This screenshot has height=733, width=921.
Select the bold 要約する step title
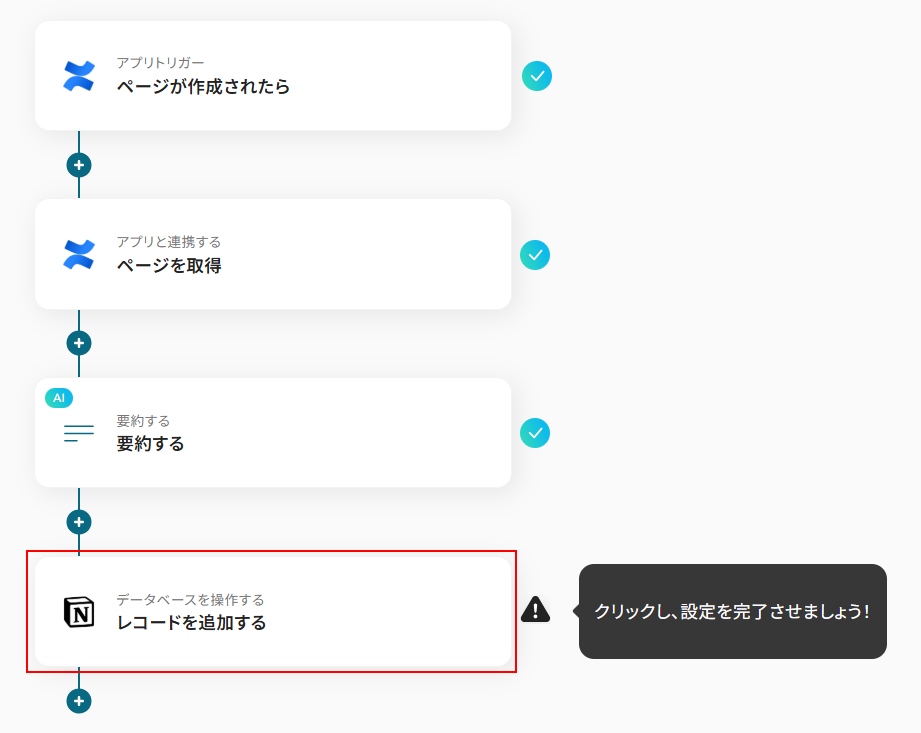(x=151, y=444)
